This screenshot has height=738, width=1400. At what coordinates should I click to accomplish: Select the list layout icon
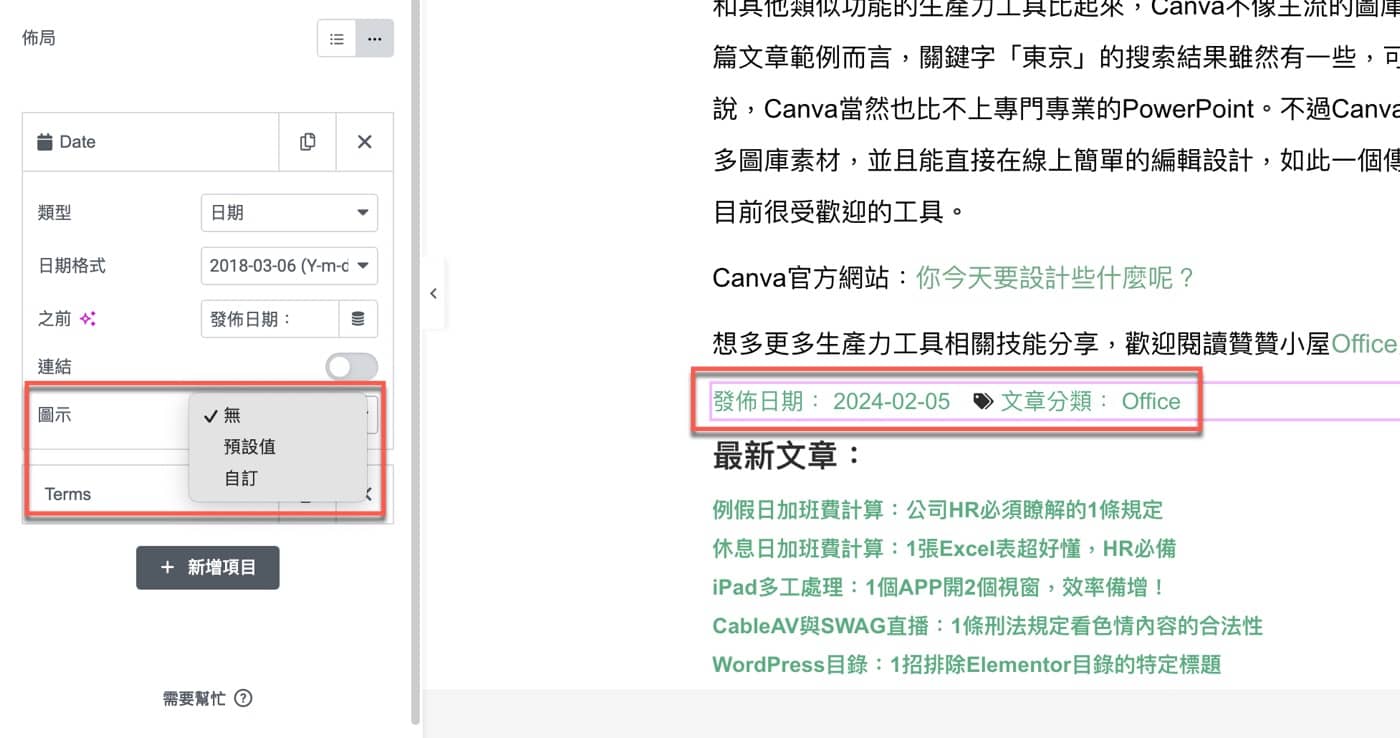[x=337, y=39]
